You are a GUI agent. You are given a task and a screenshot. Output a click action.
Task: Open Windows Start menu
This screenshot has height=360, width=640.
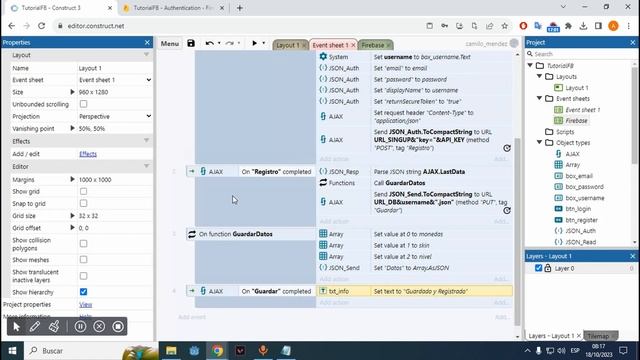pos(12,351)
